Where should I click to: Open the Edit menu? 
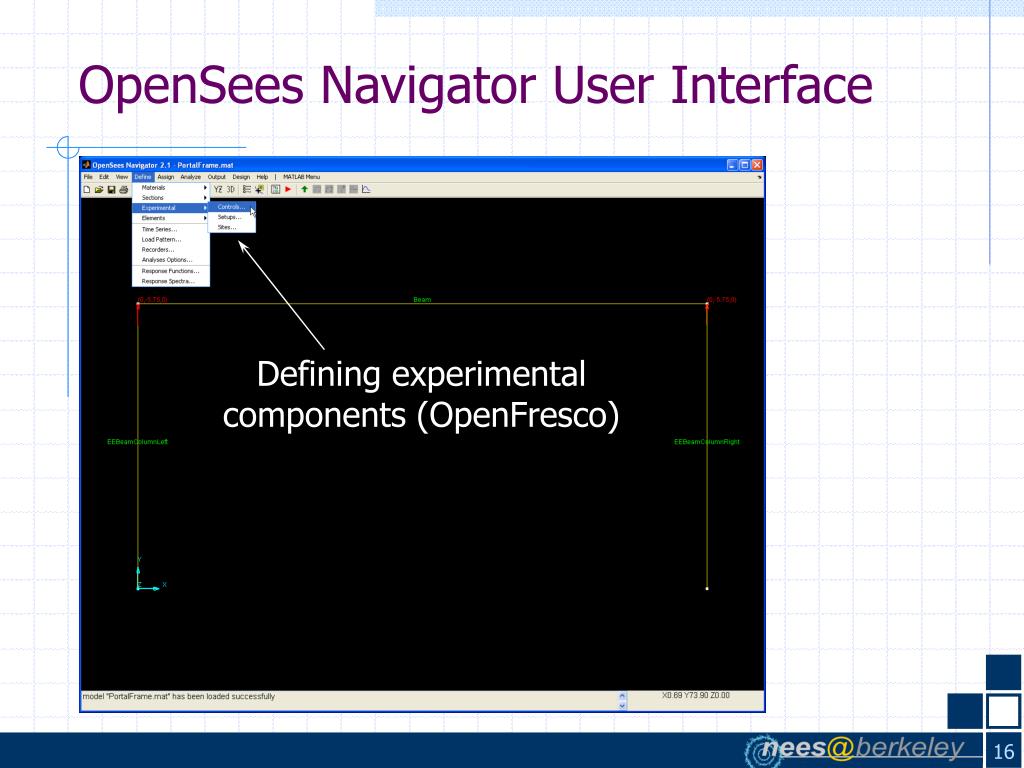pyautogui.click(x=104, y=177)
